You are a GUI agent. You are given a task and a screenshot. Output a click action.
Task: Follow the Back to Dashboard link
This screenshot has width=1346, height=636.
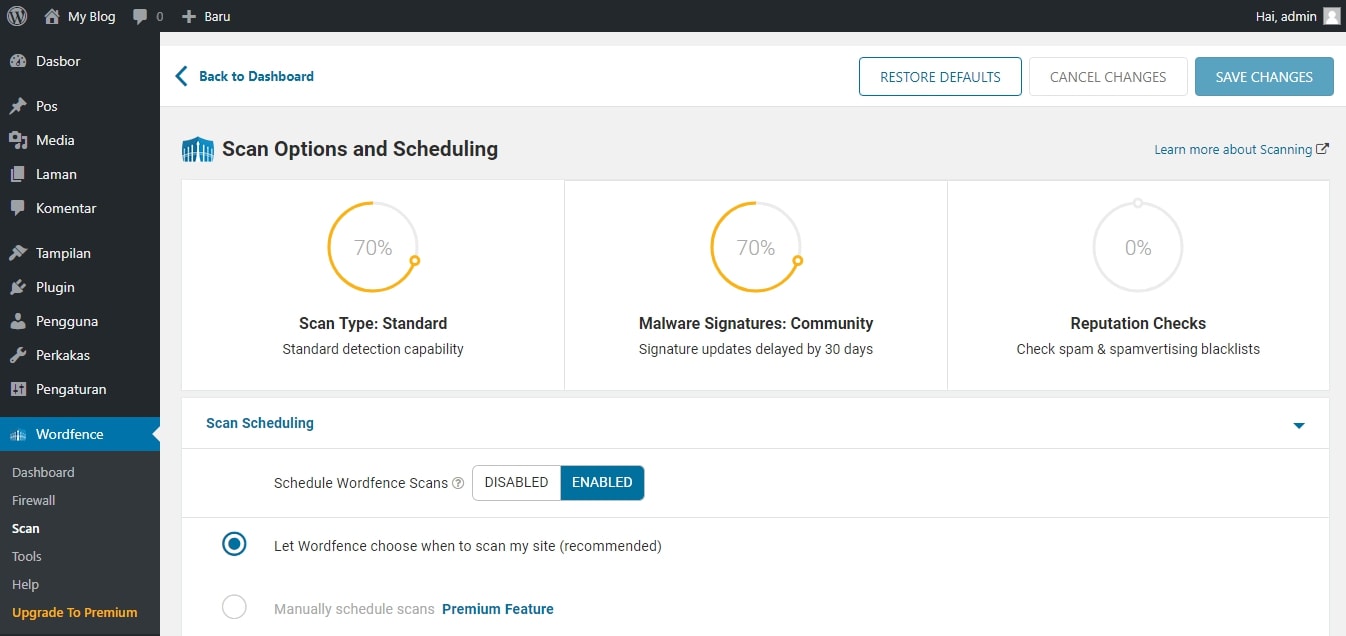coord(256,76)
